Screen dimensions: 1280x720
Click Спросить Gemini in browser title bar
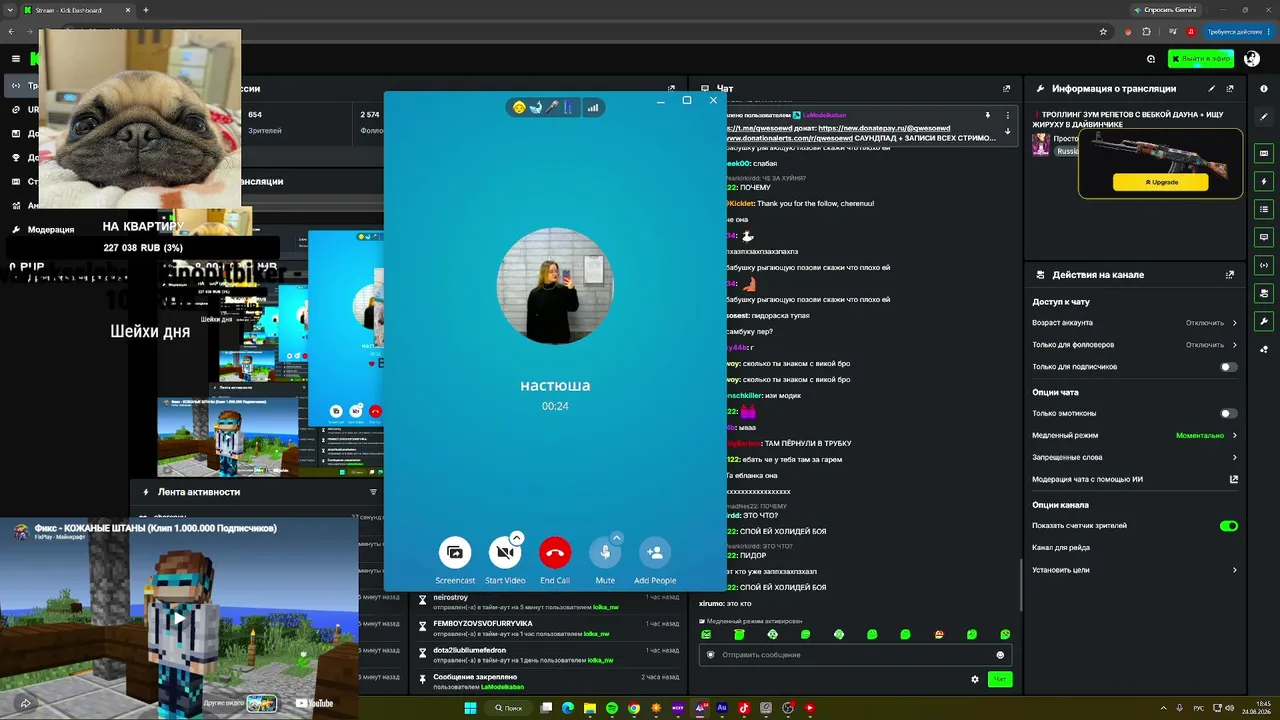[x=1165, y=10]
